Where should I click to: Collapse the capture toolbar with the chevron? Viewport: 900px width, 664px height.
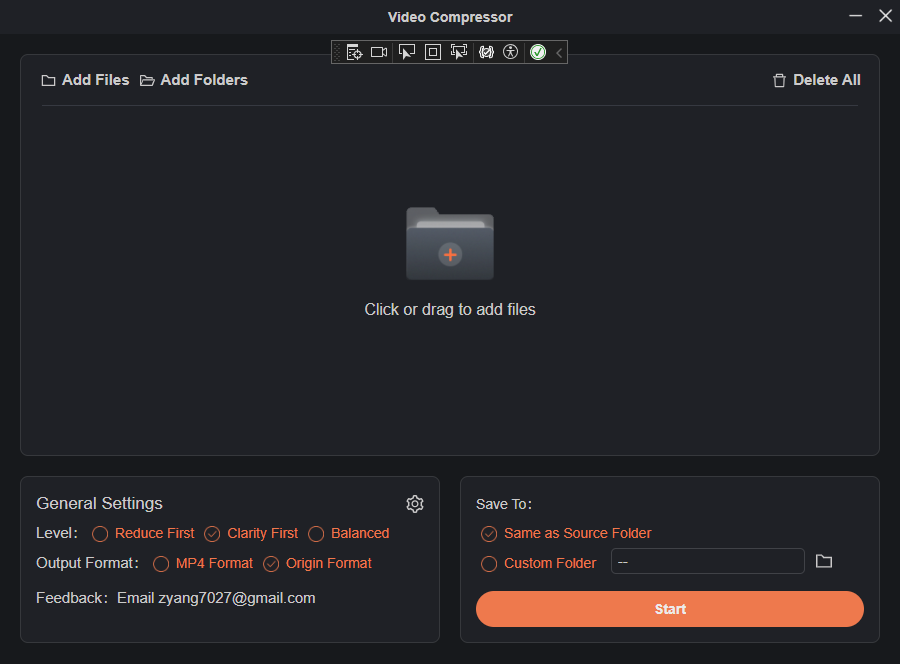pyautogui.click(x=559, y=51)
